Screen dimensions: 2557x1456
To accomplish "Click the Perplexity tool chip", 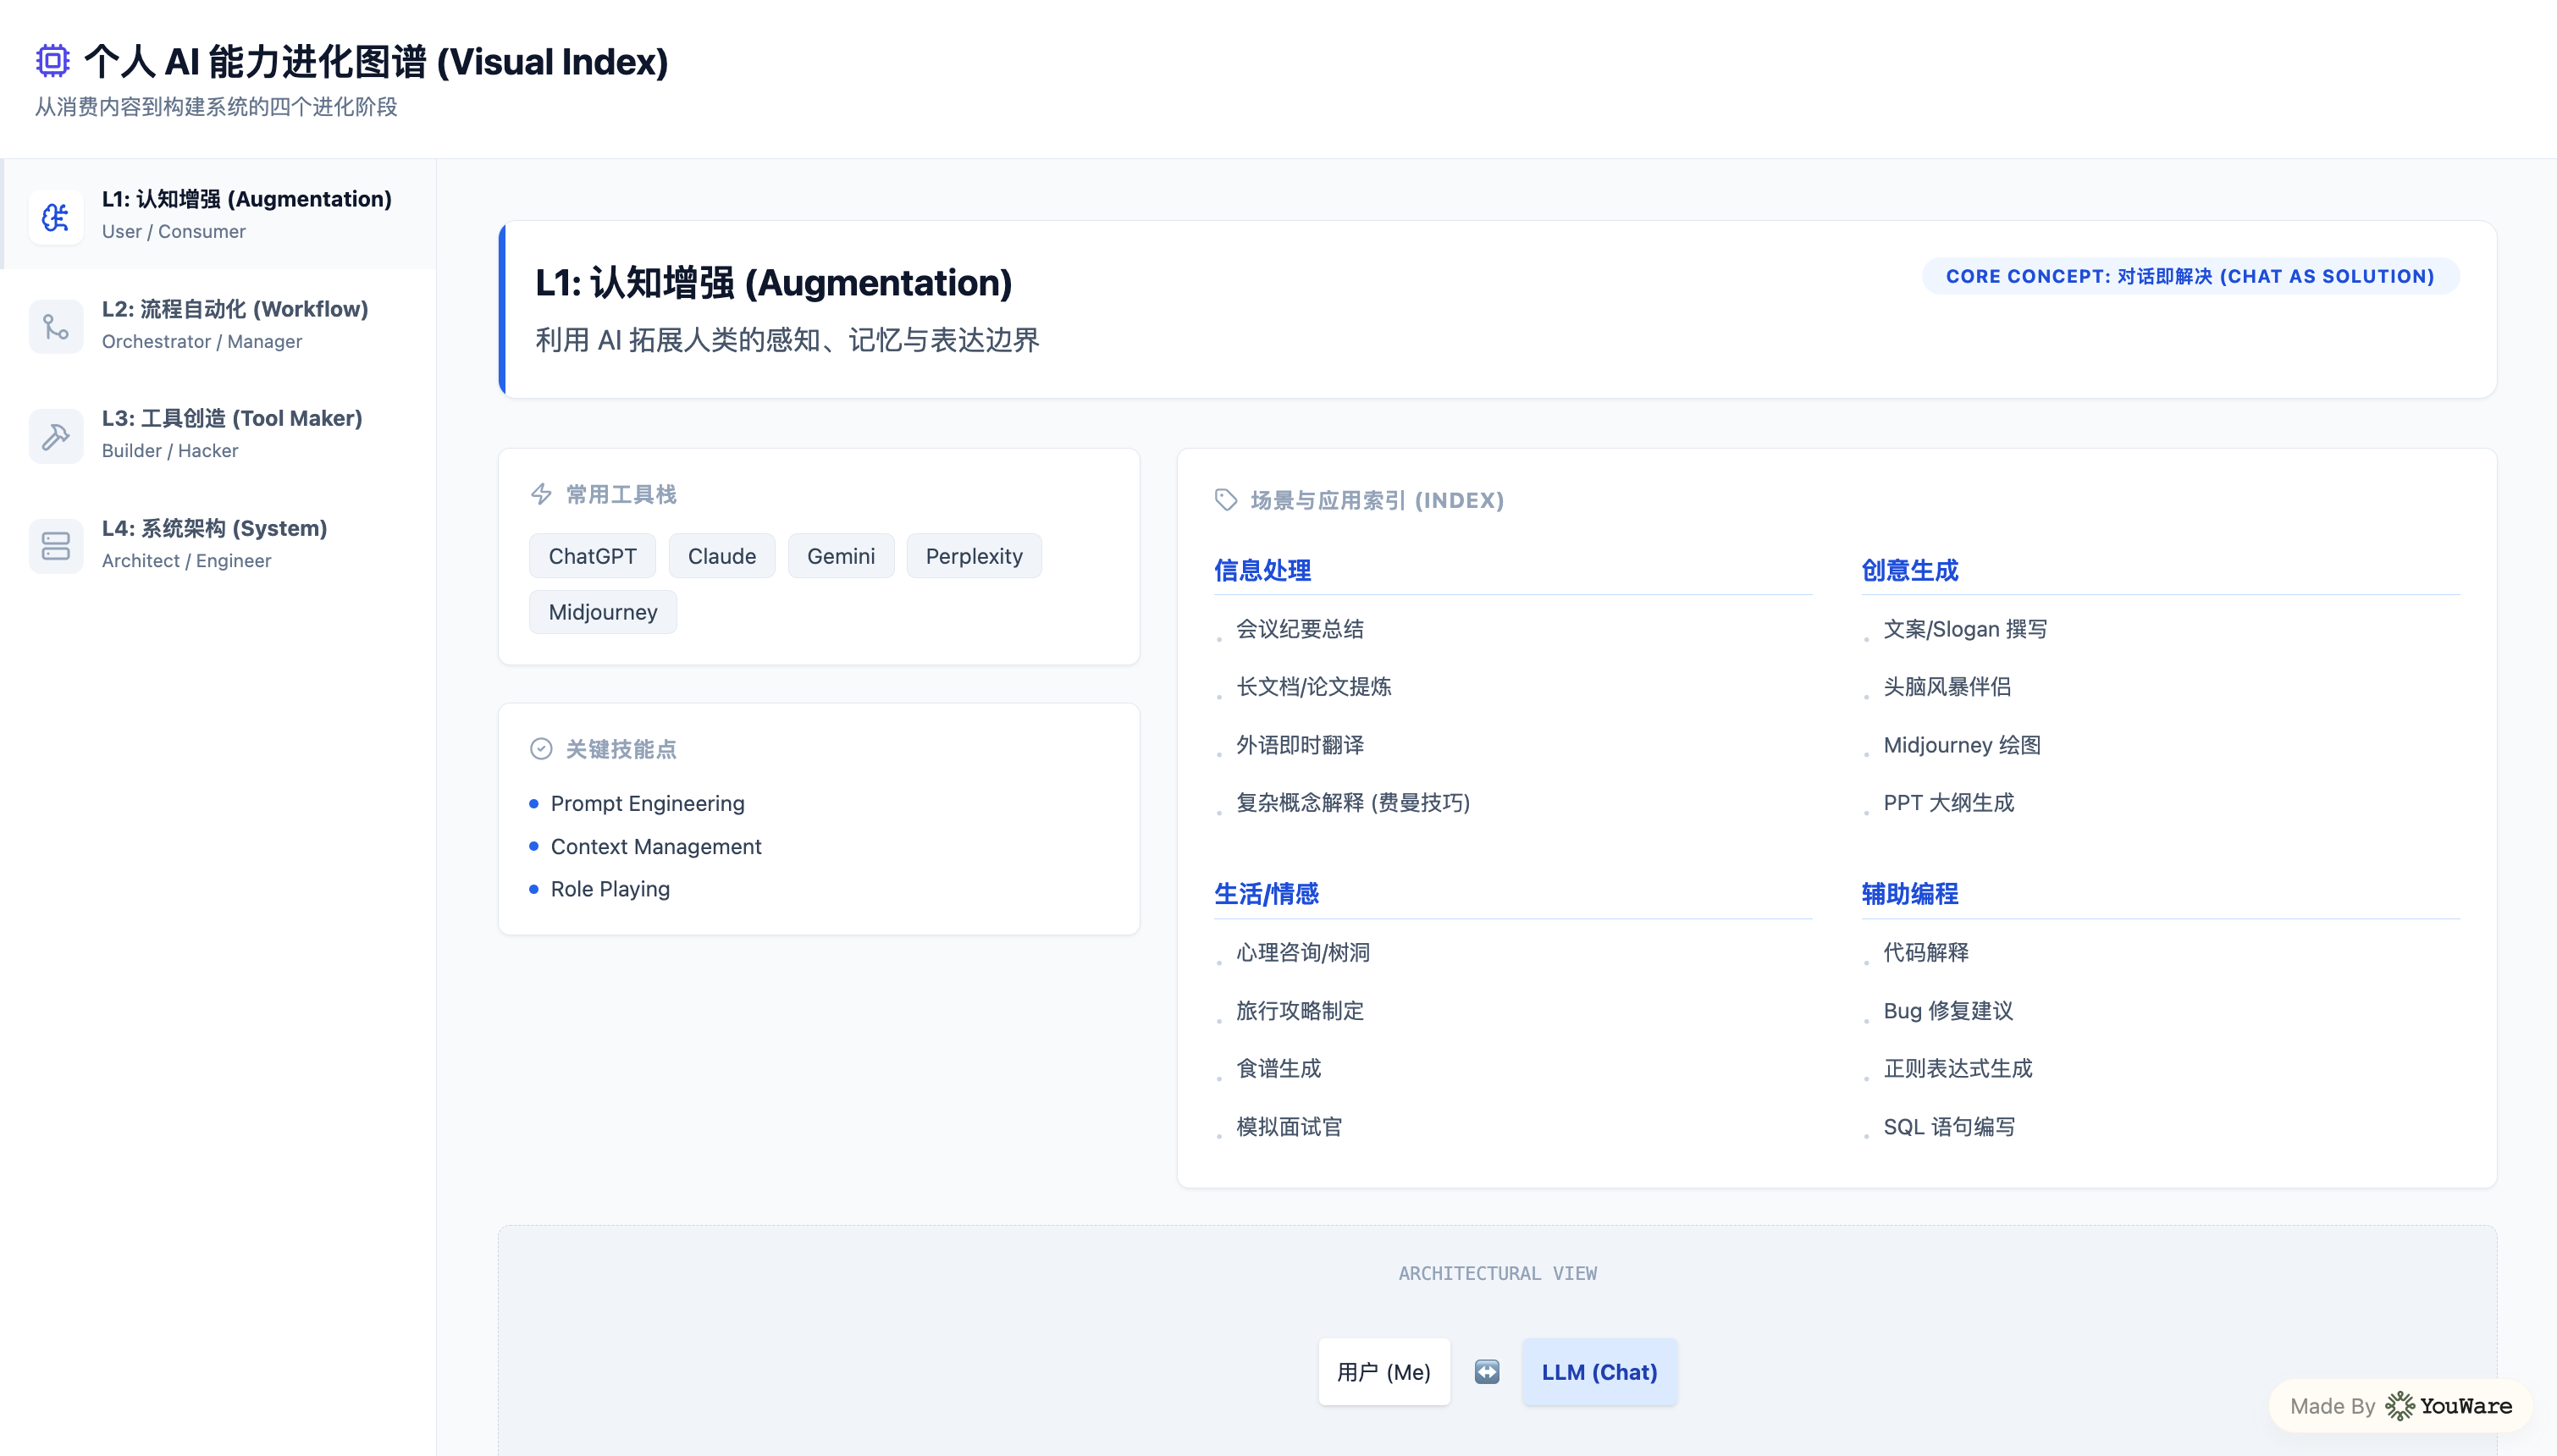I will tap(974, 556).
